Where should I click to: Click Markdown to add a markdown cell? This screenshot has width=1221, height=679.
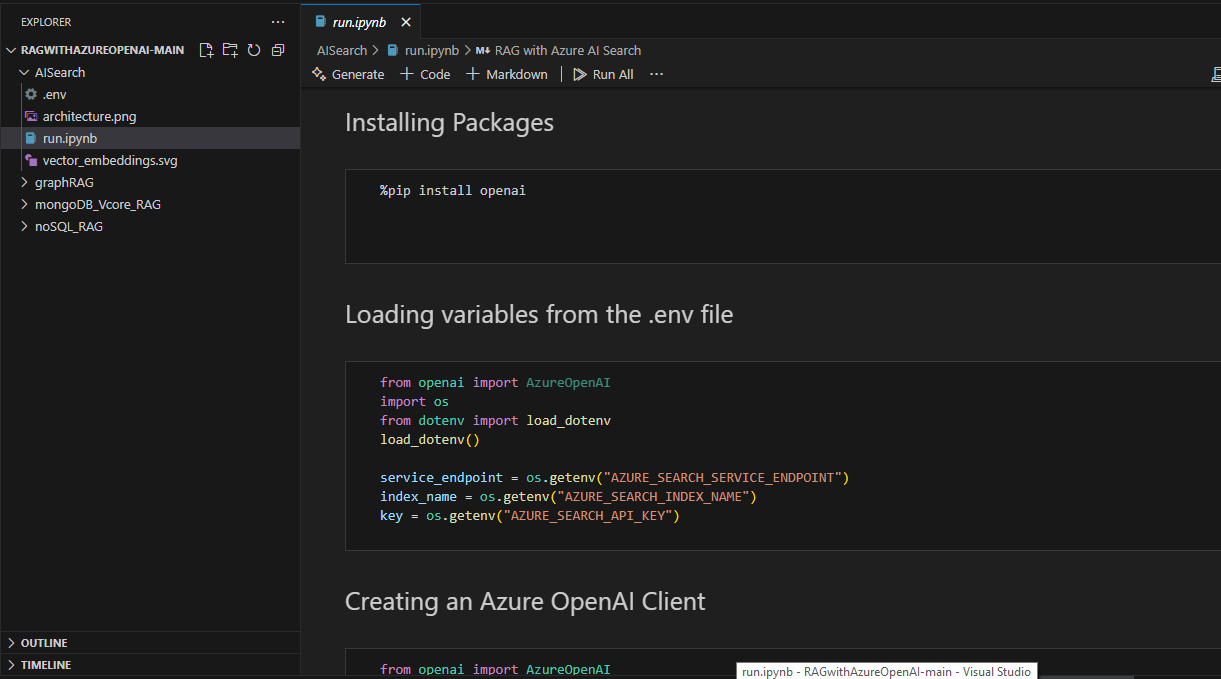(506, 73)
